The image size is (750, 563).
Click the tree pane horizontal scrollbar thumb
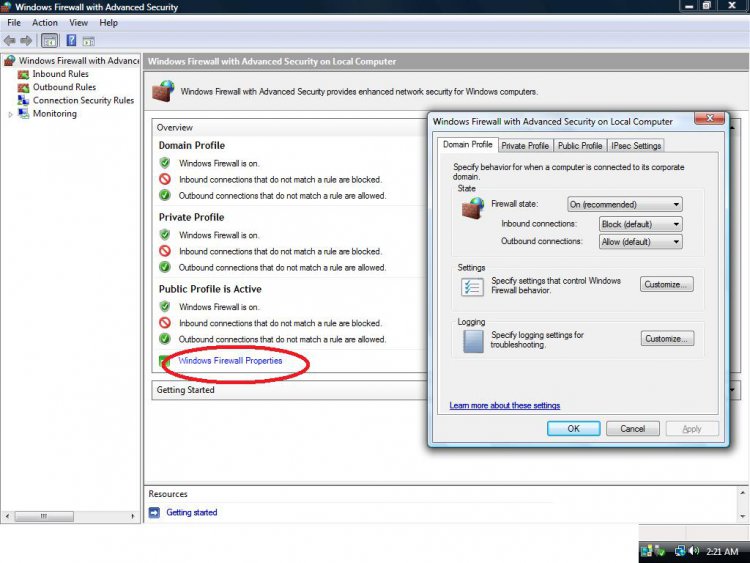coord(44,516)
